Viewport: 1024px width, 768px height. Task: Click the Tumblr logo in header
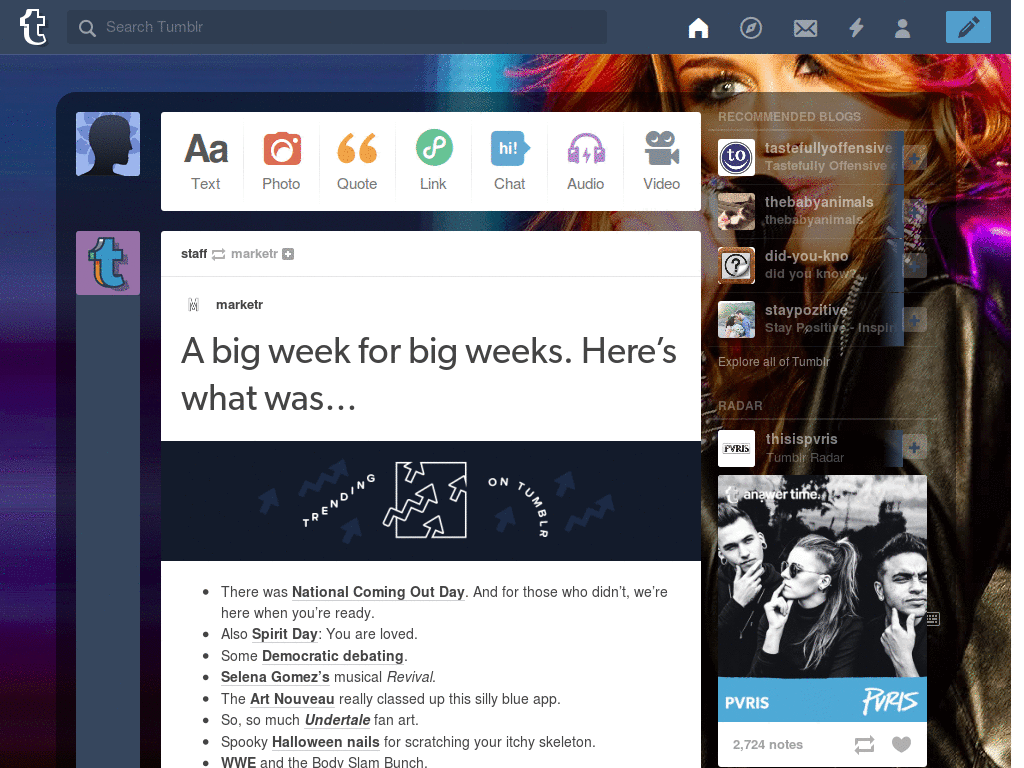tap(33, 27)
